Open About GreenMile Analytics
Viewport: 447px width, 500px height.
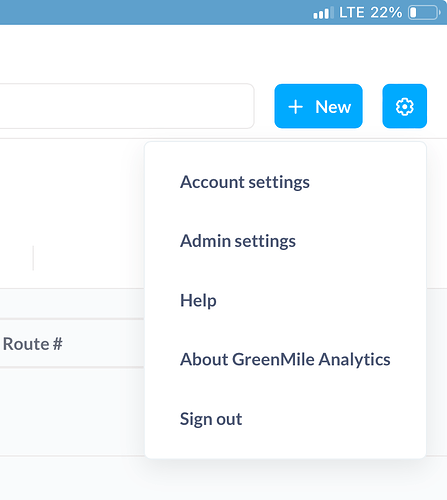[285, 359]
